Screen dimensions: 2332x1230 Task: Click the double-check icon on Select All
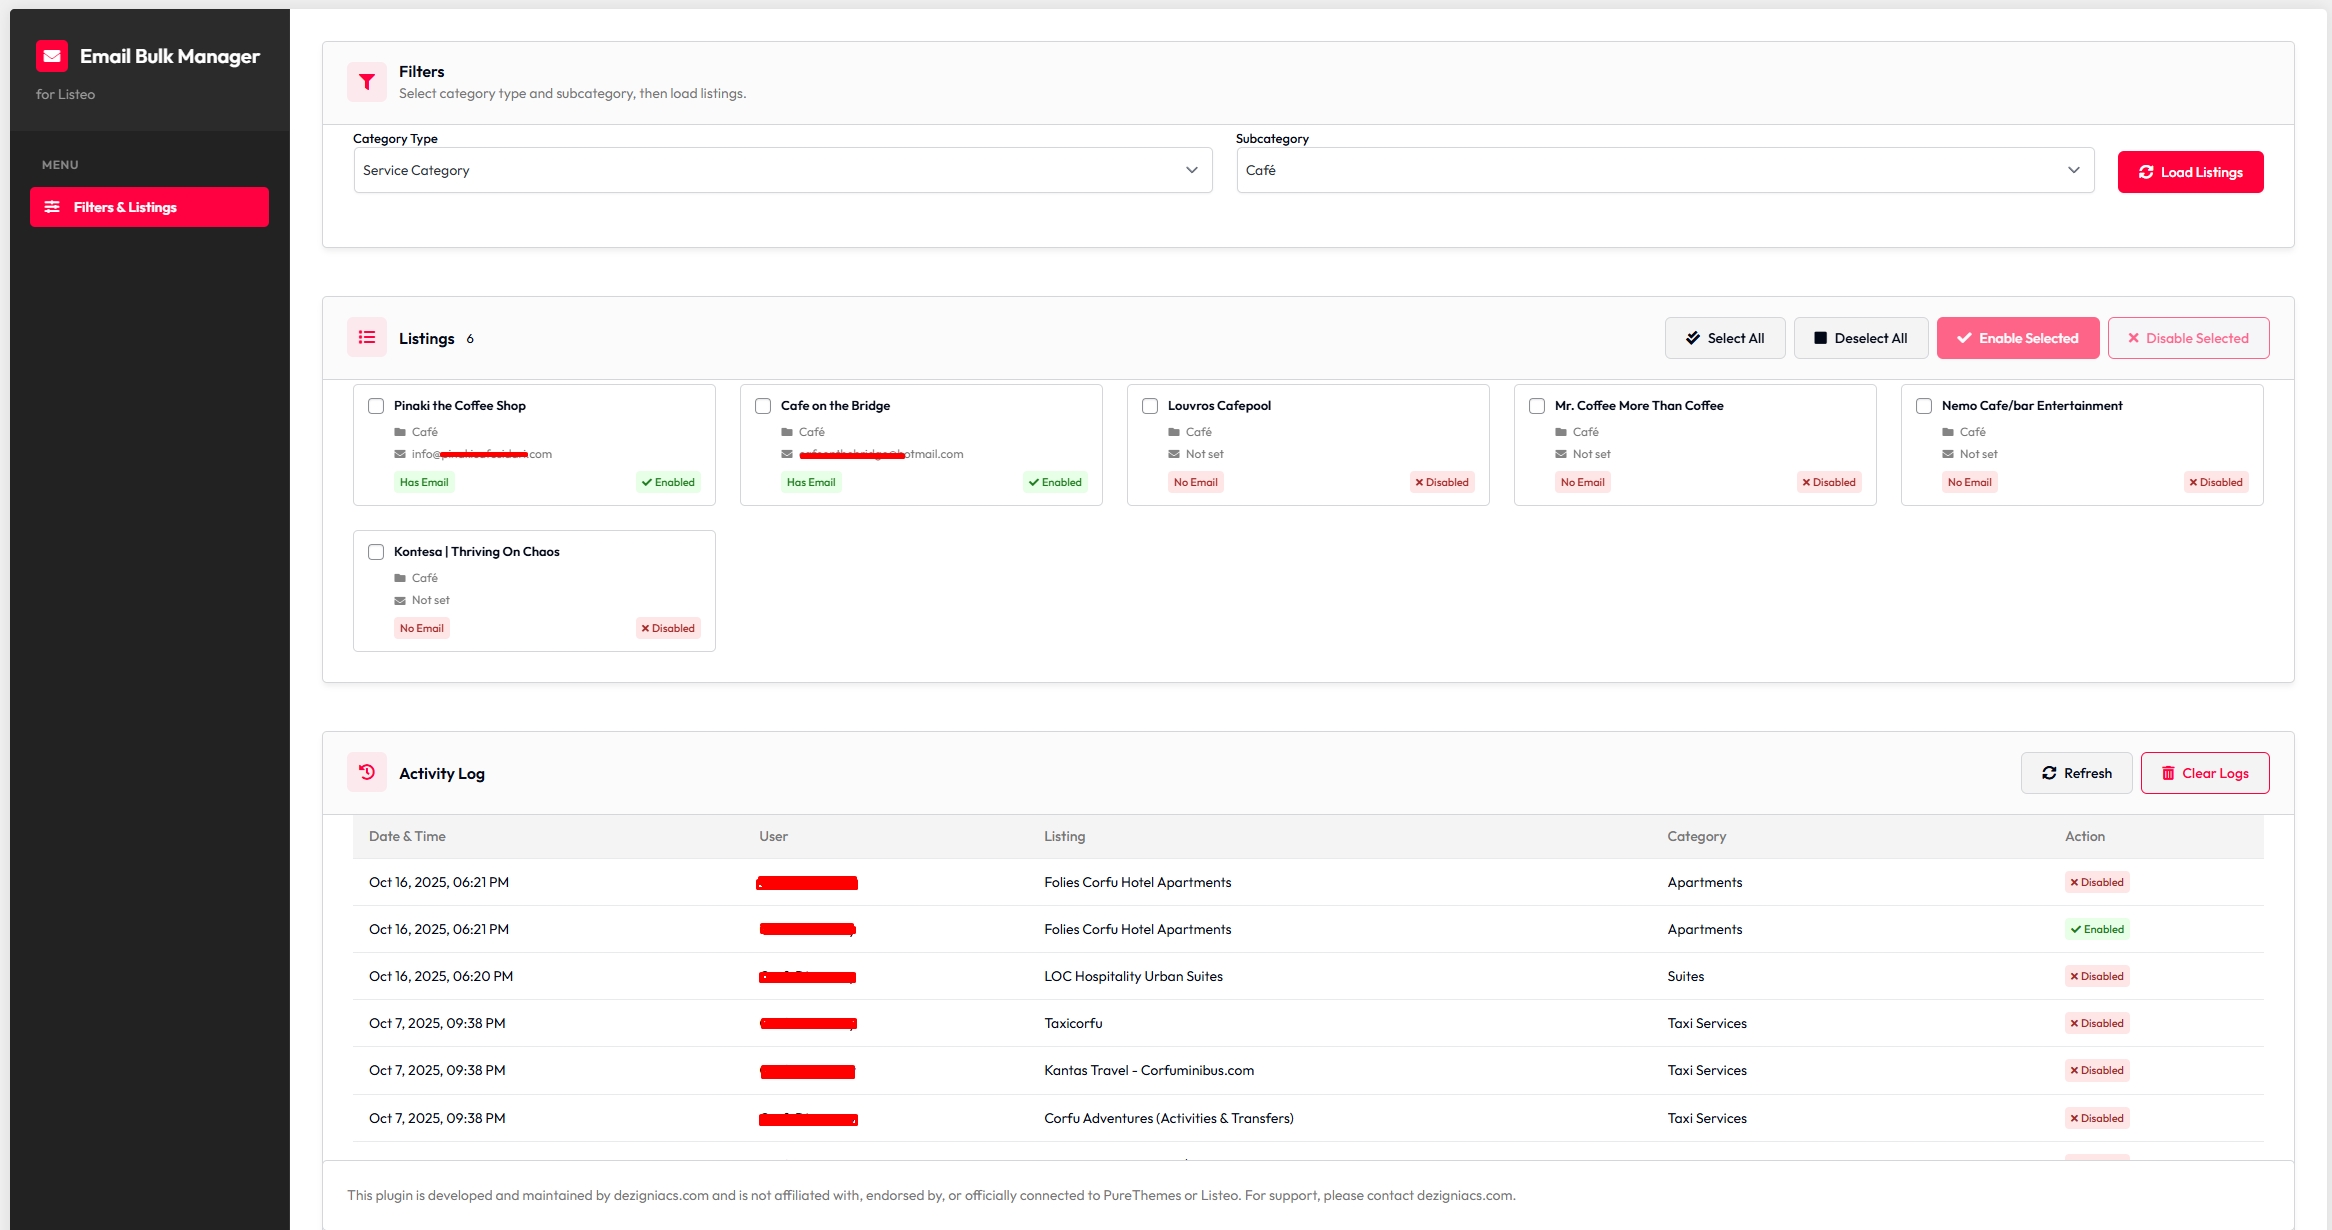pyautogui.click(x=1692, y=338)
